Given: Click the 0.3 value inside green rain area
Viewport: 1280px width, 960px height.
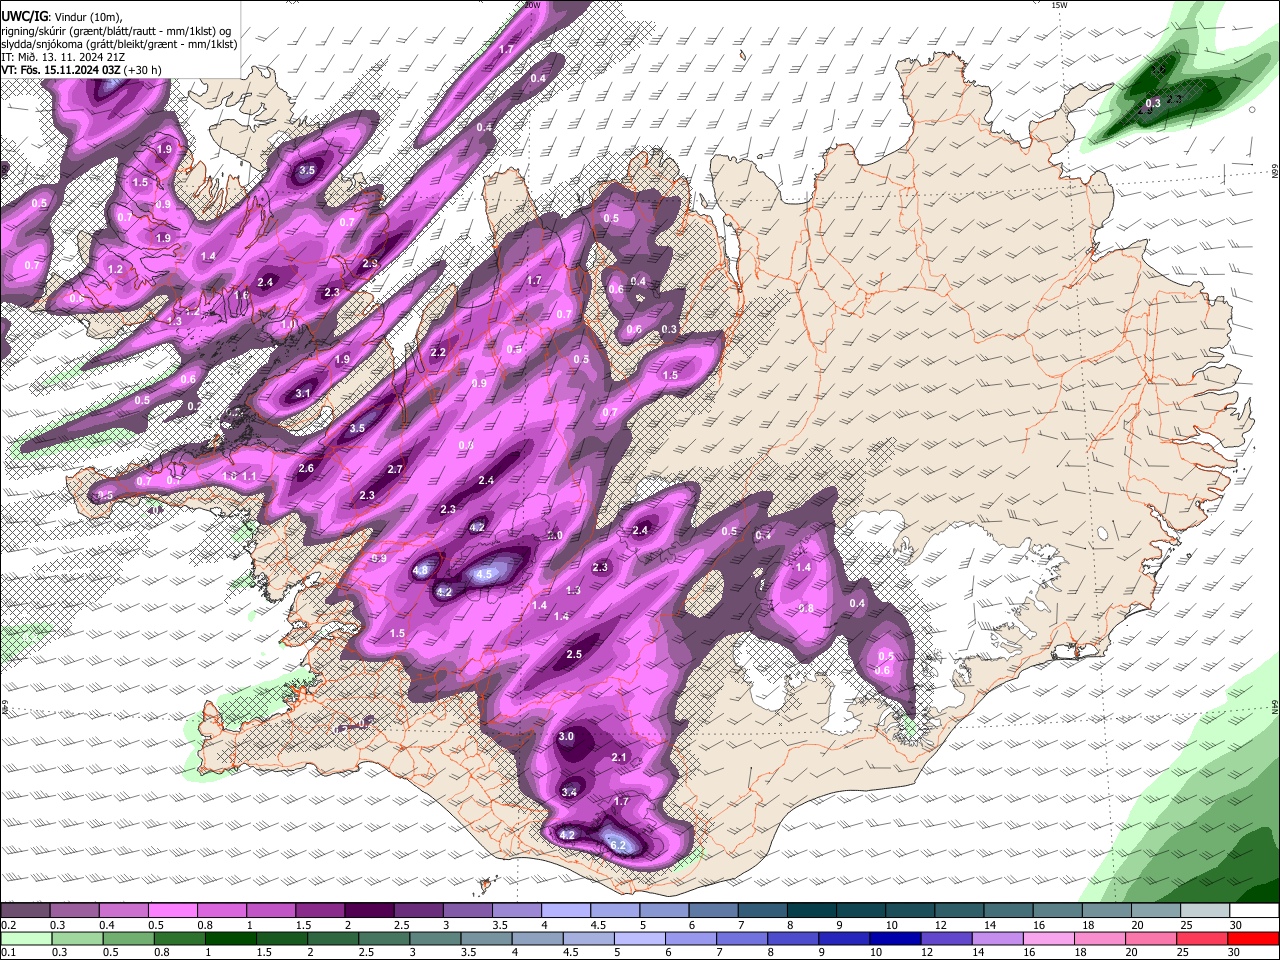Looking at the screenshot, I should [1153, 103].
